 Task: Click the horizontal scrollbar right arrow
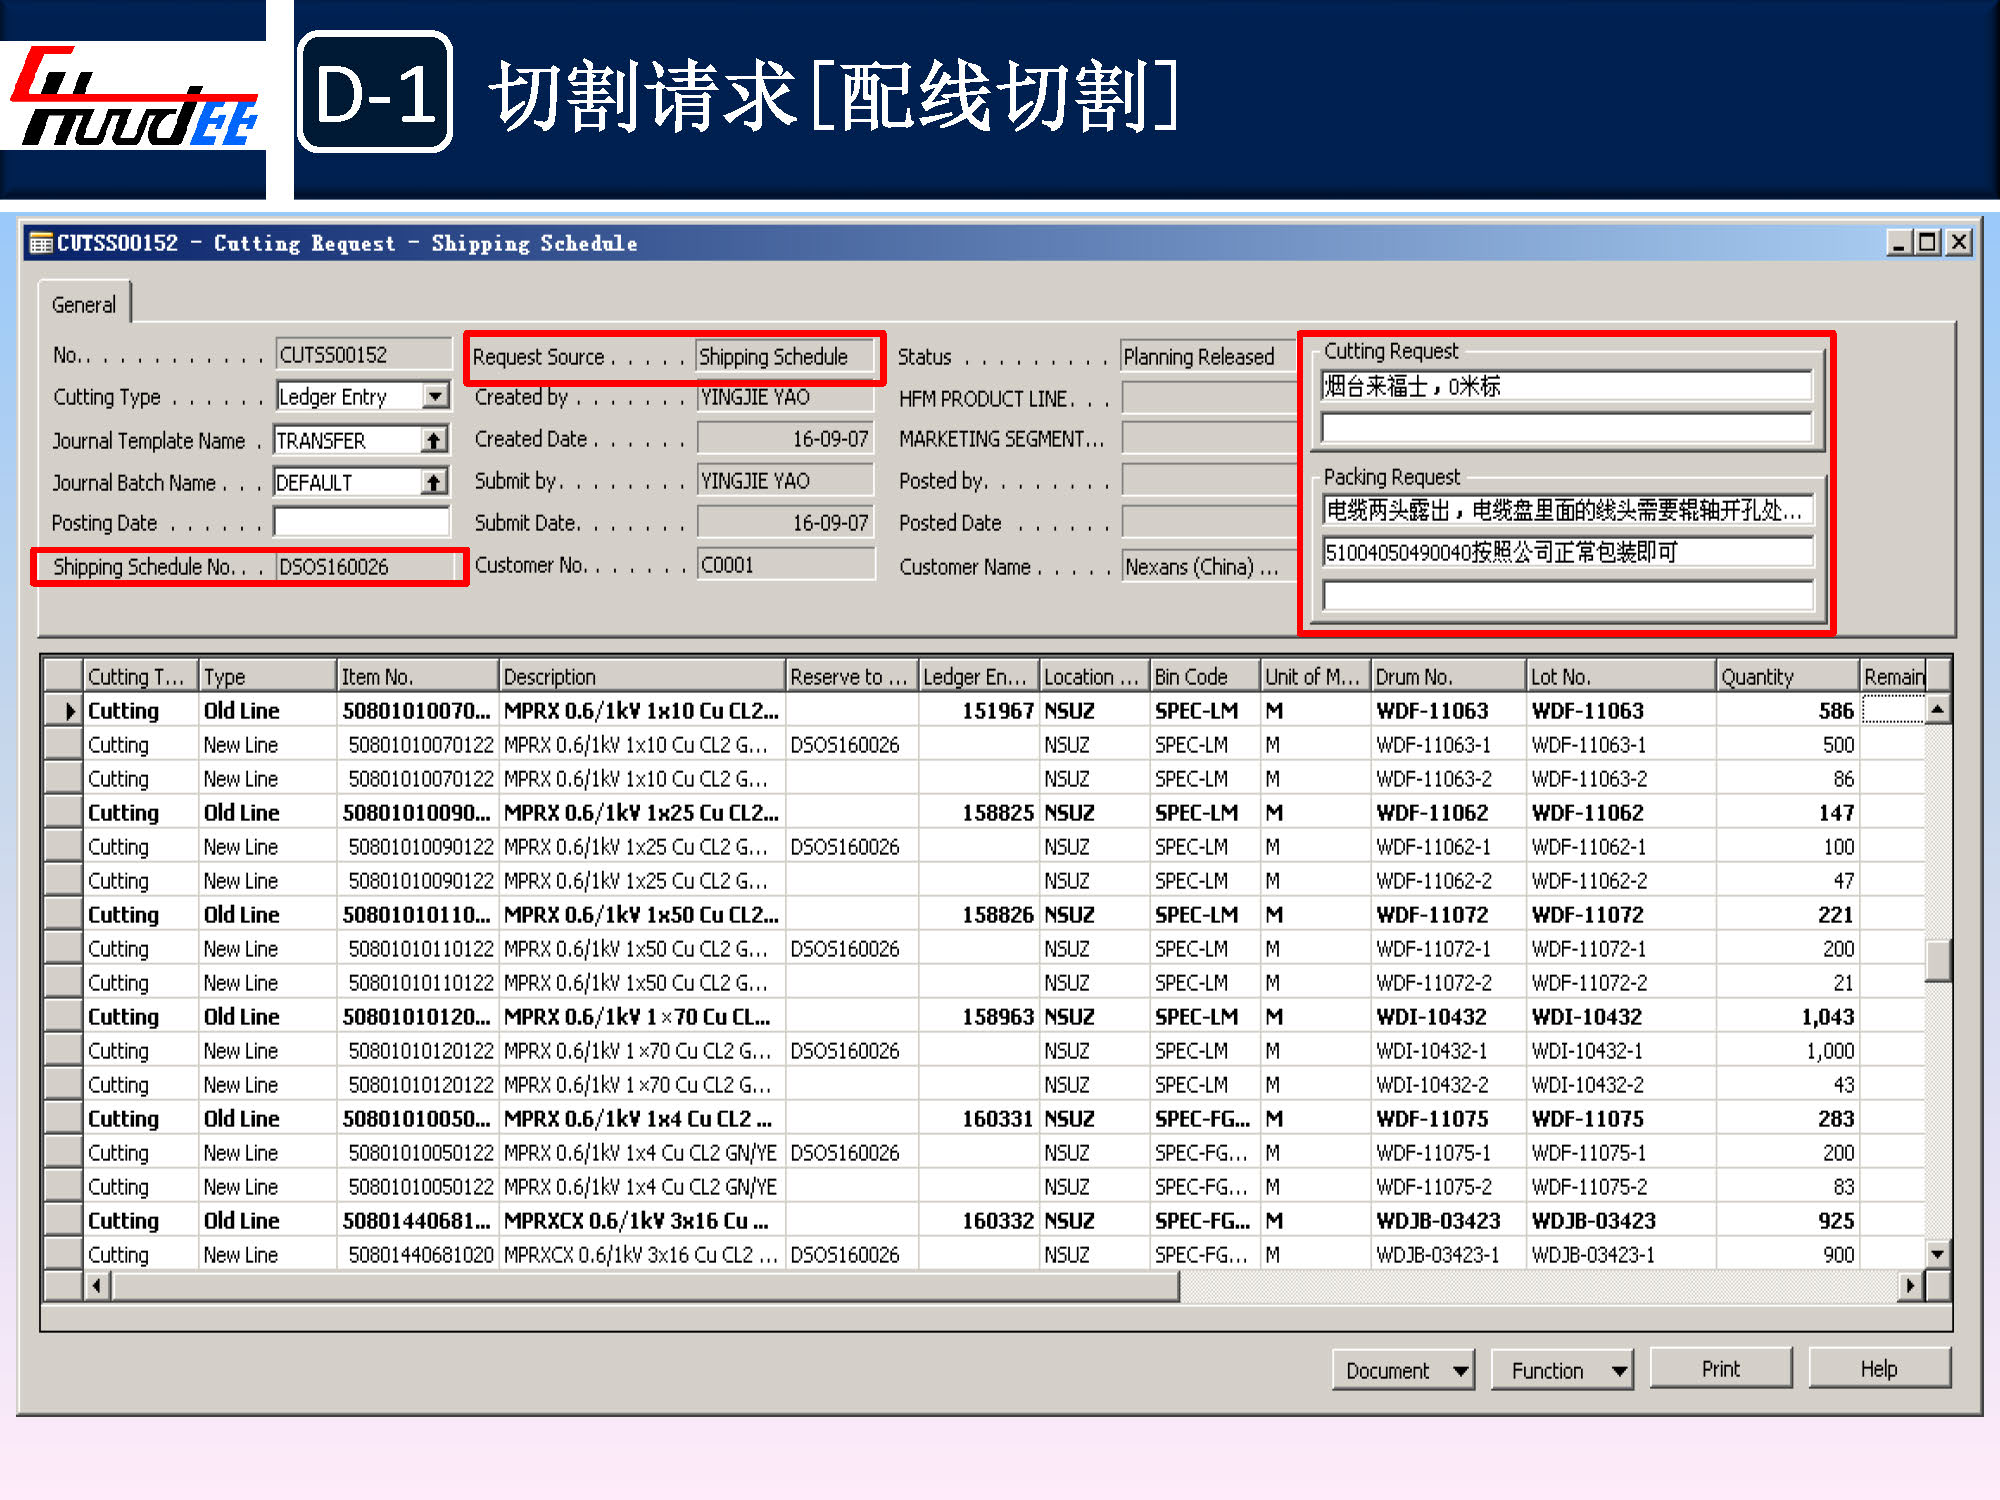1910,1286
